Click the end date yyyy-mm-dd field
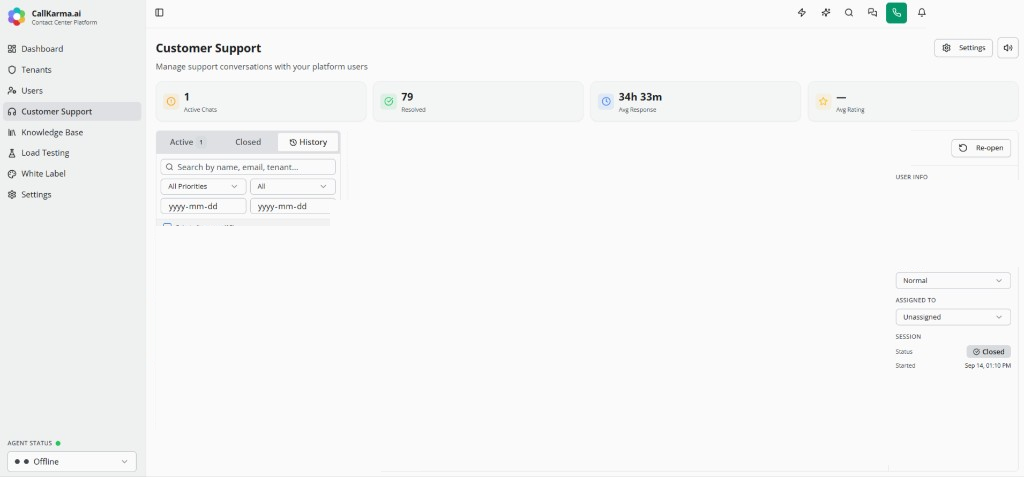The height and width of the screenshot is (477, 1024). (293, 206)
